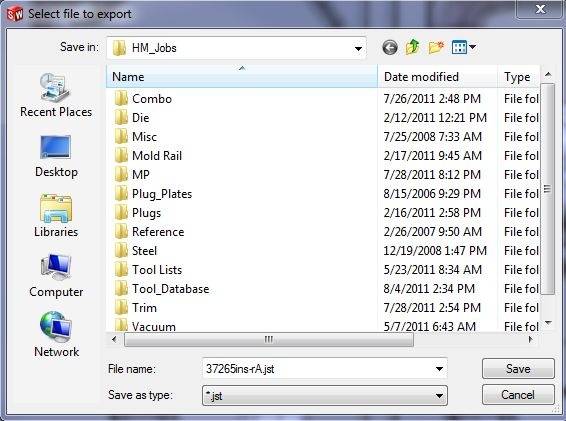Select the Plug_Plates folder
Screen dimensions: 566x421
point(153,194)
